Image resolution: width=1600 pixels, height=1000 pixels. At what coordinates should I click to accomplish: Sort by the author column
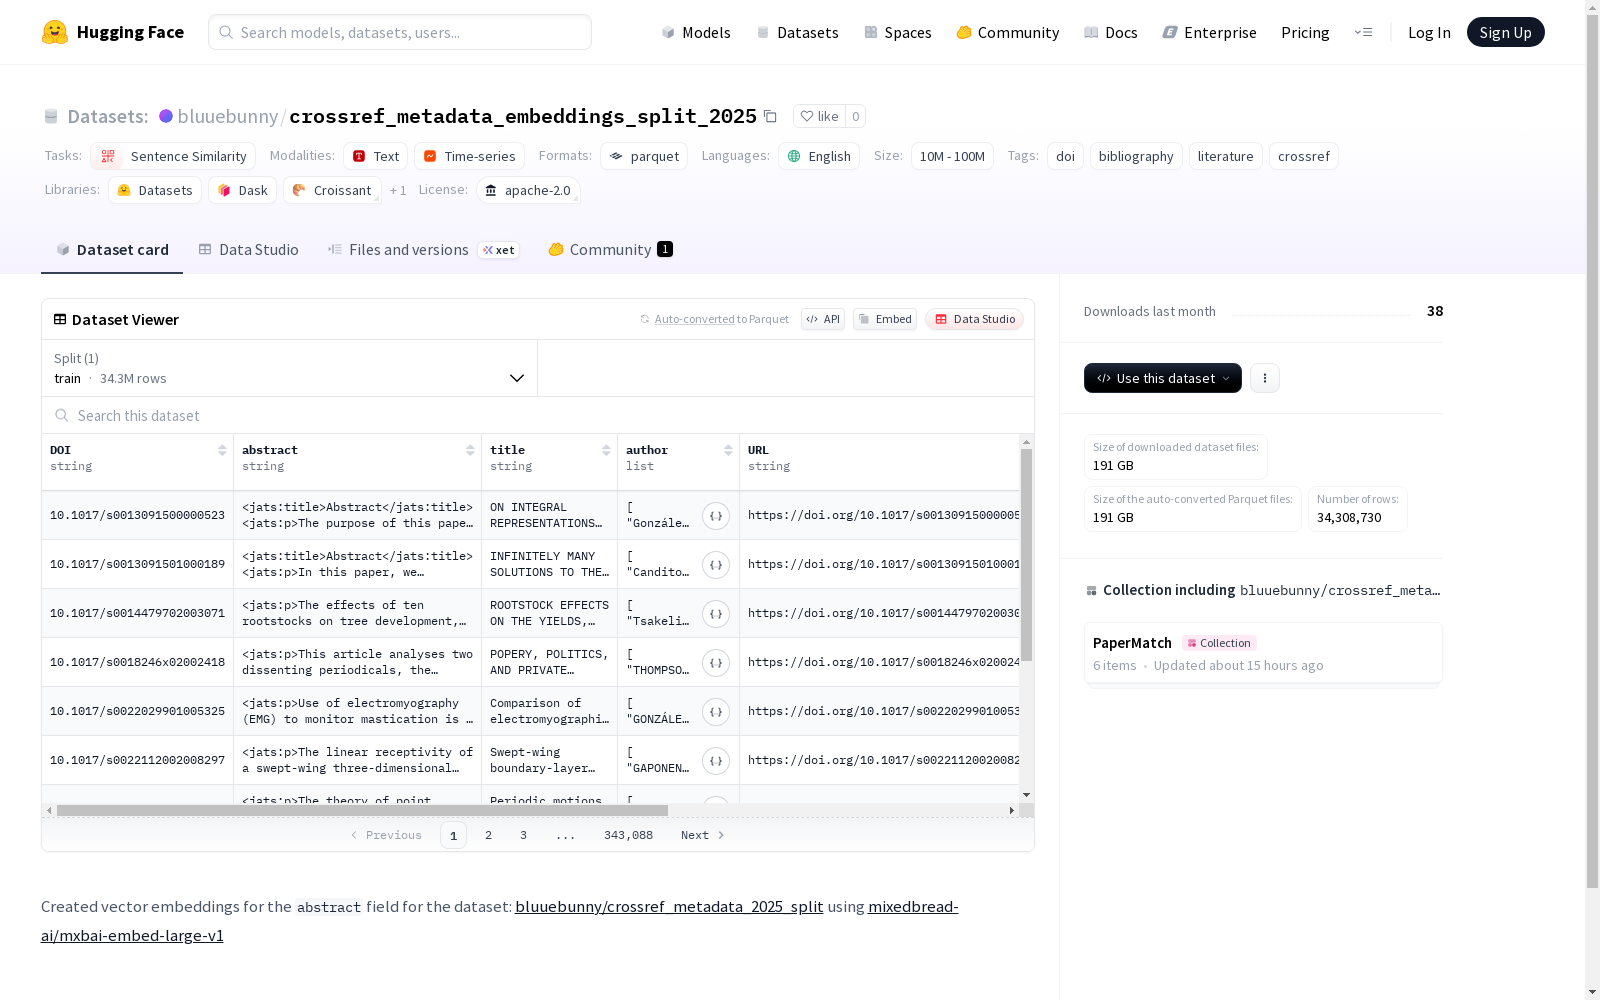[x=728, y=450]
